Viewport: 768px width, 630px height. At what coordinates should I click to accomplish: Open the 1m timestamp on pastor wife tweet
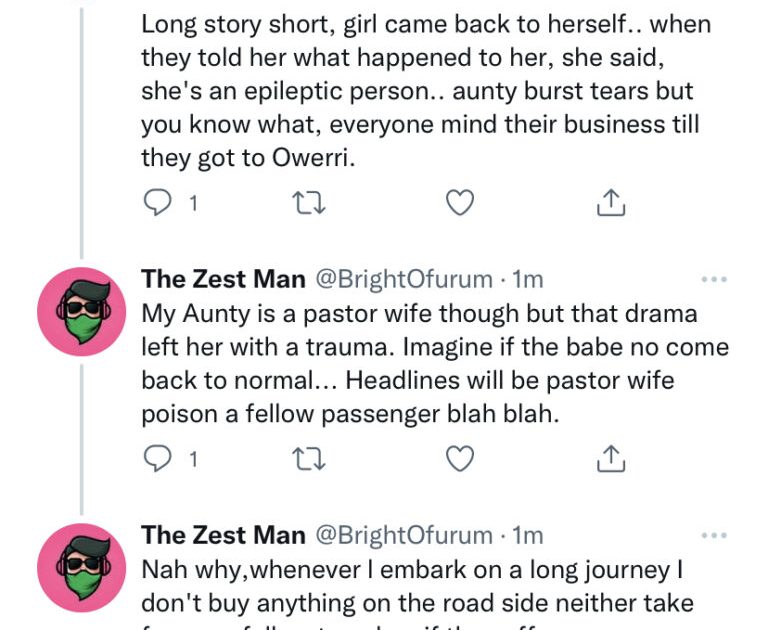[527, 279]
